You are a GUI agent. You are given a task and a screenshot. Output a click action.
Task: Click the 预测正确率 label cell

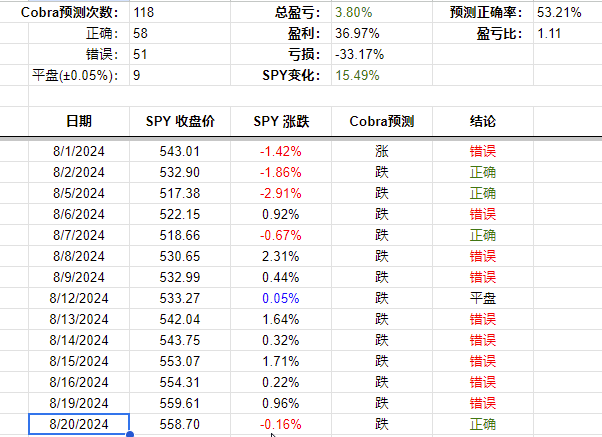coord(483,12)
